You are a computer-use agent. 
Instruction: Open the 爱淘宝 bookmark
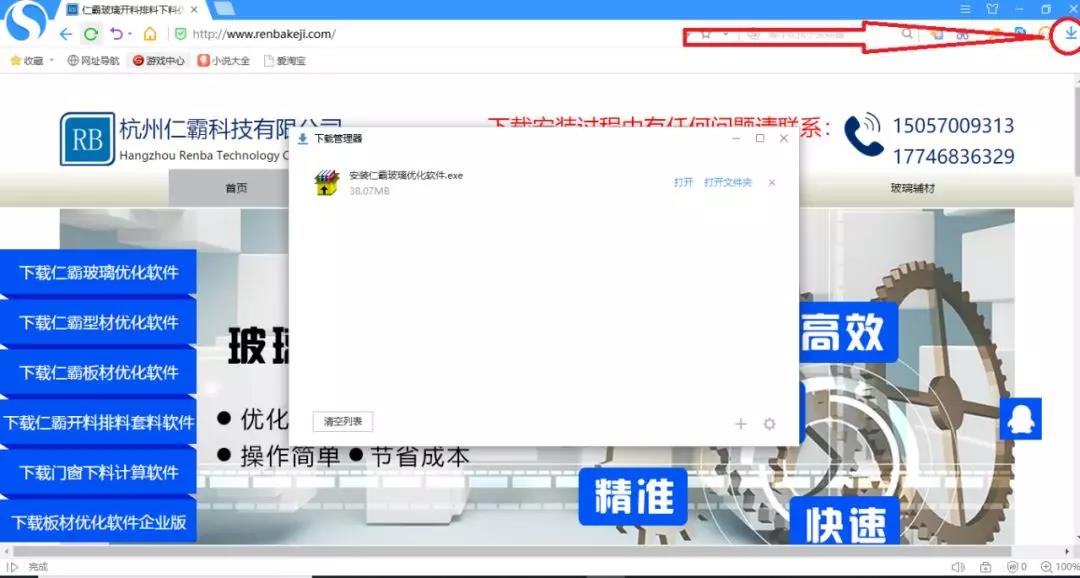pos(284,61)
